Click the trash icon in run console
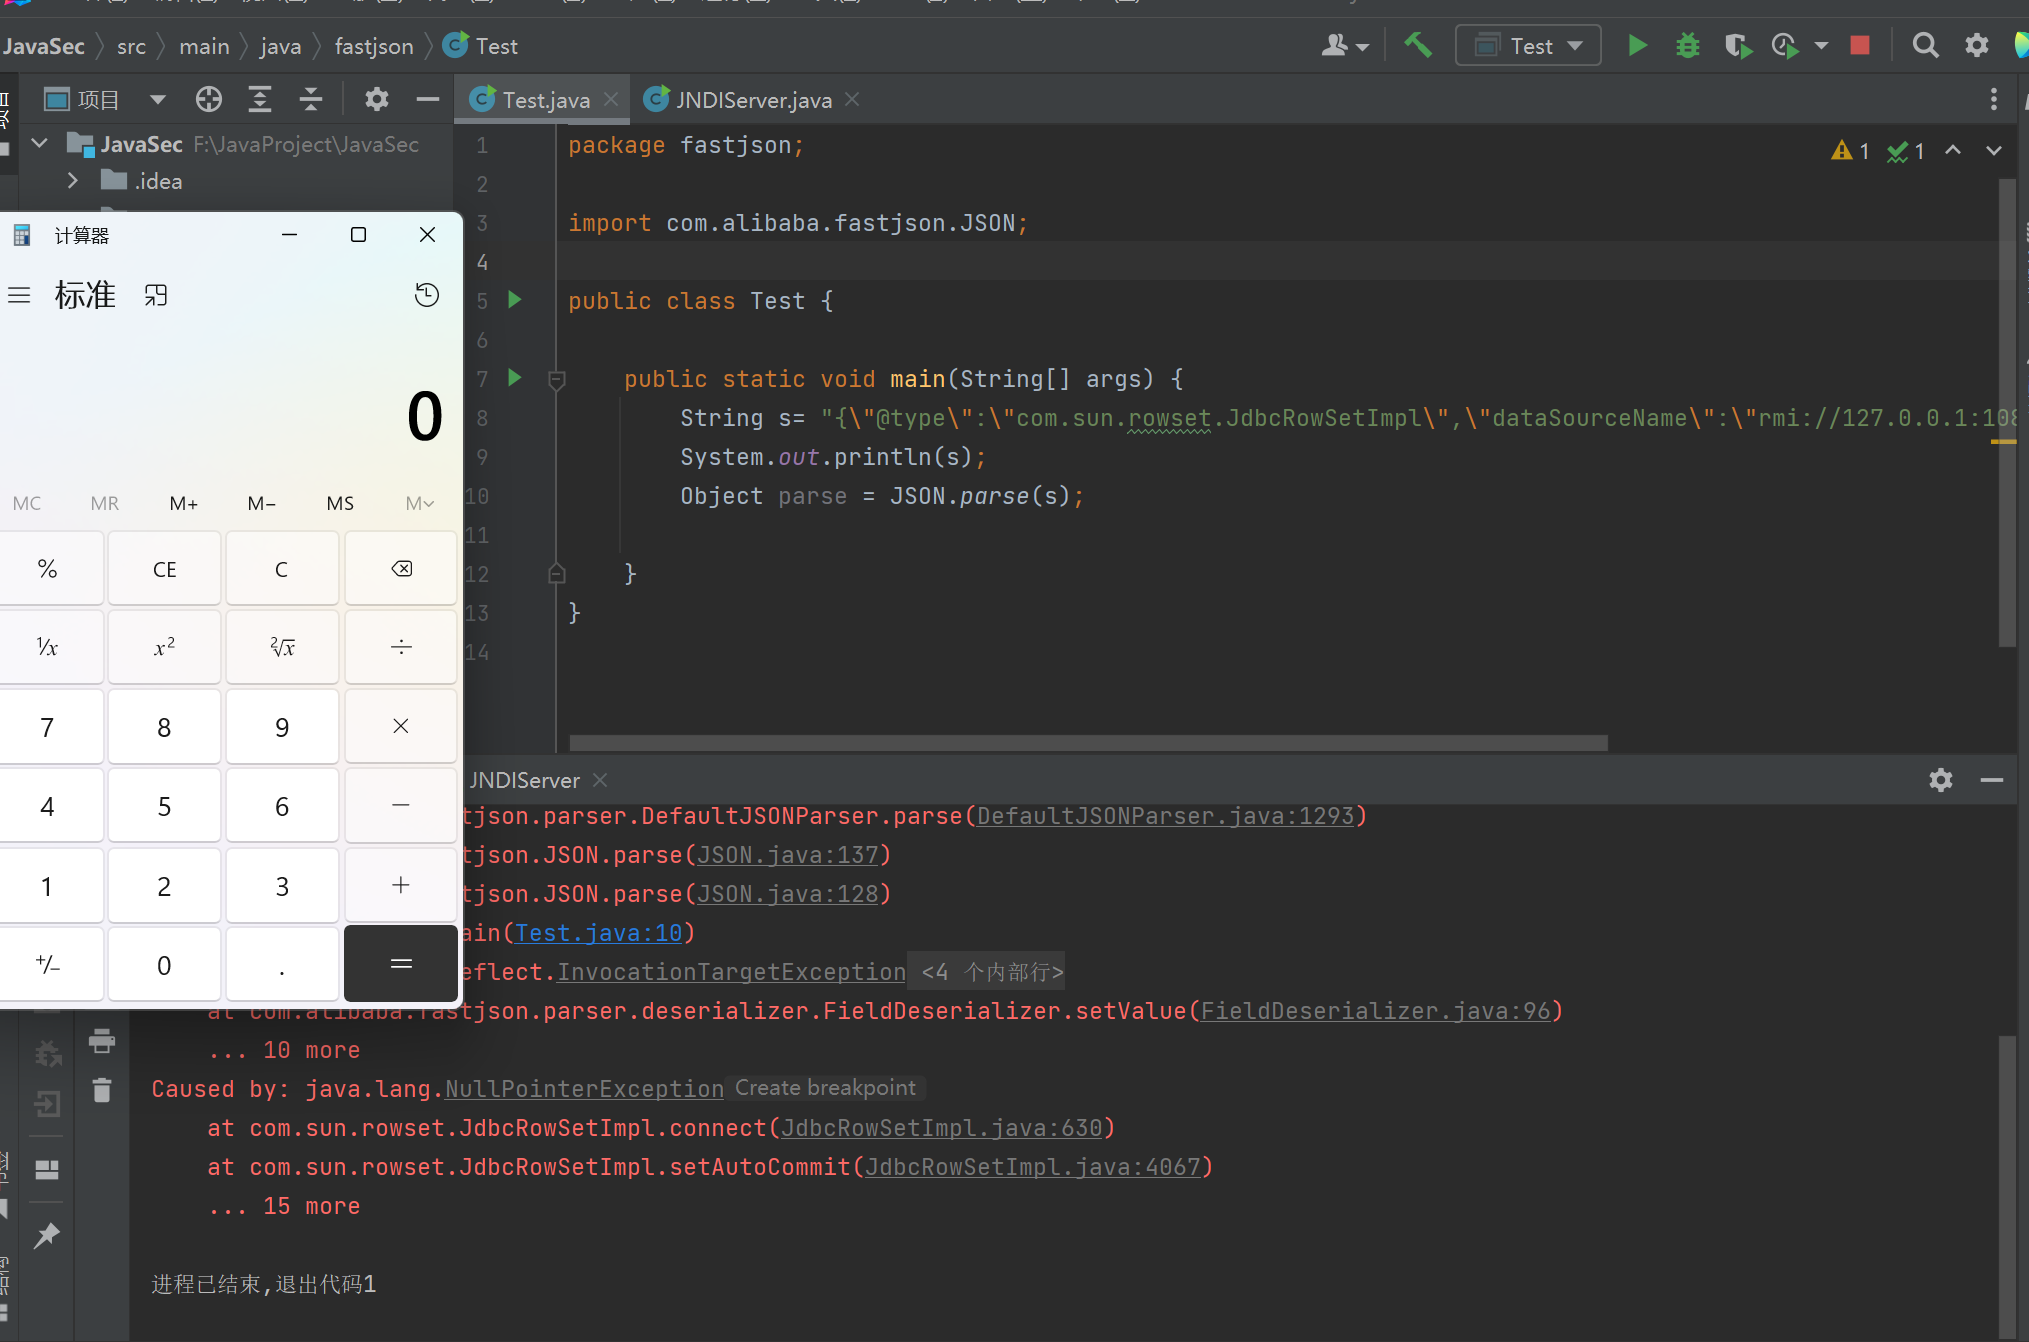 pyautogui.click(x=102, y=1090)
